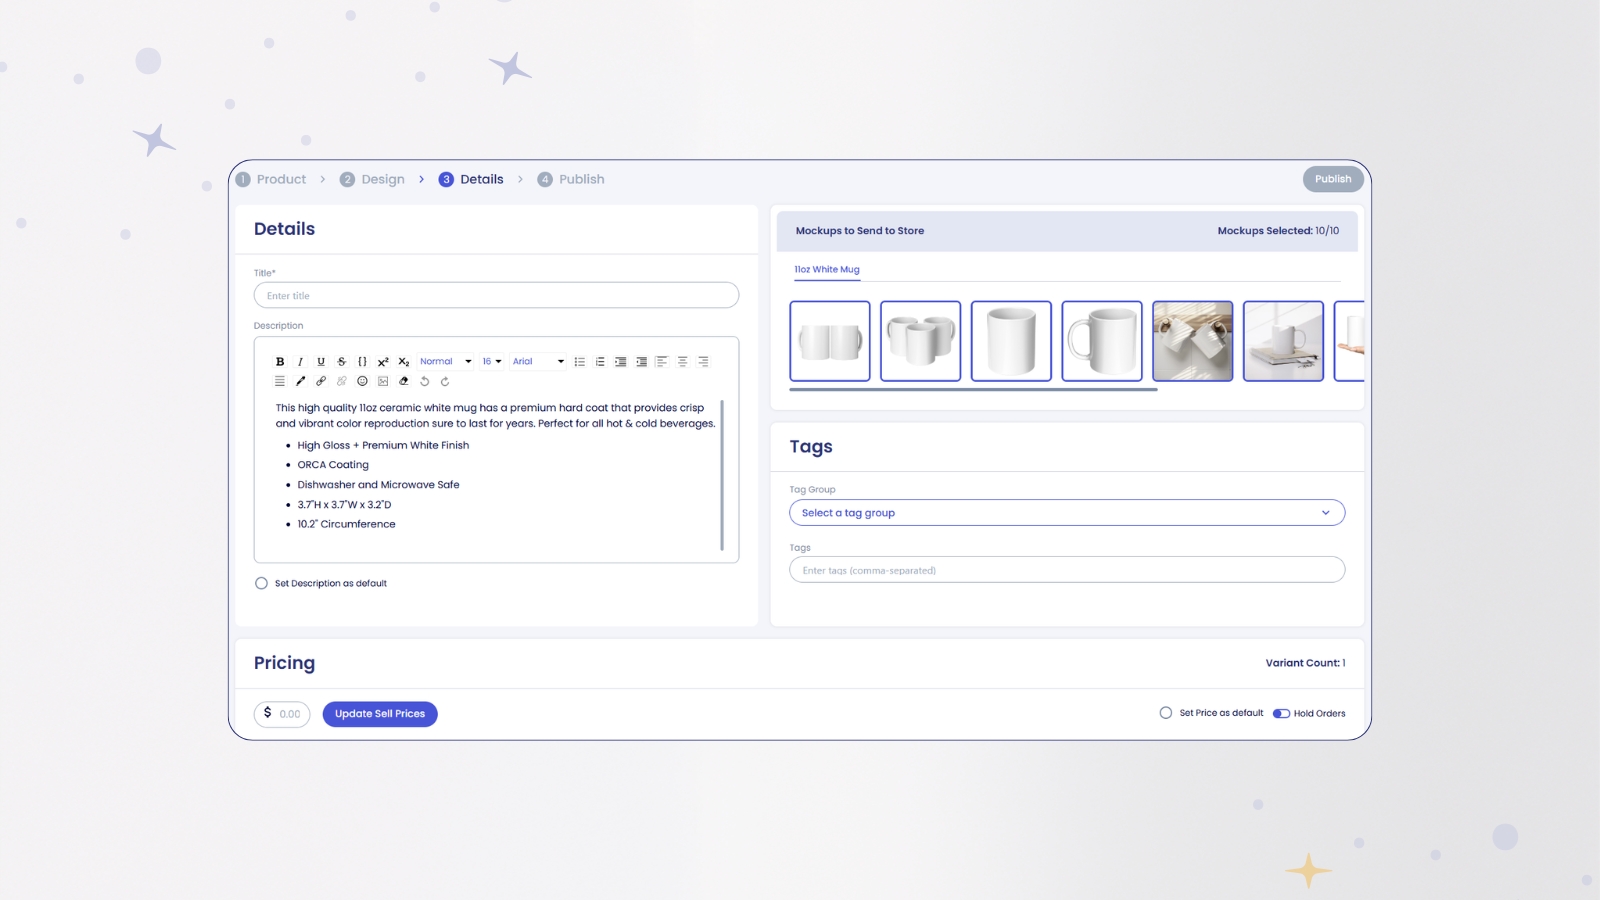1600x900 pixels.
Task: Align description text right
Action: pyautogui.click(x=703, y=361)
